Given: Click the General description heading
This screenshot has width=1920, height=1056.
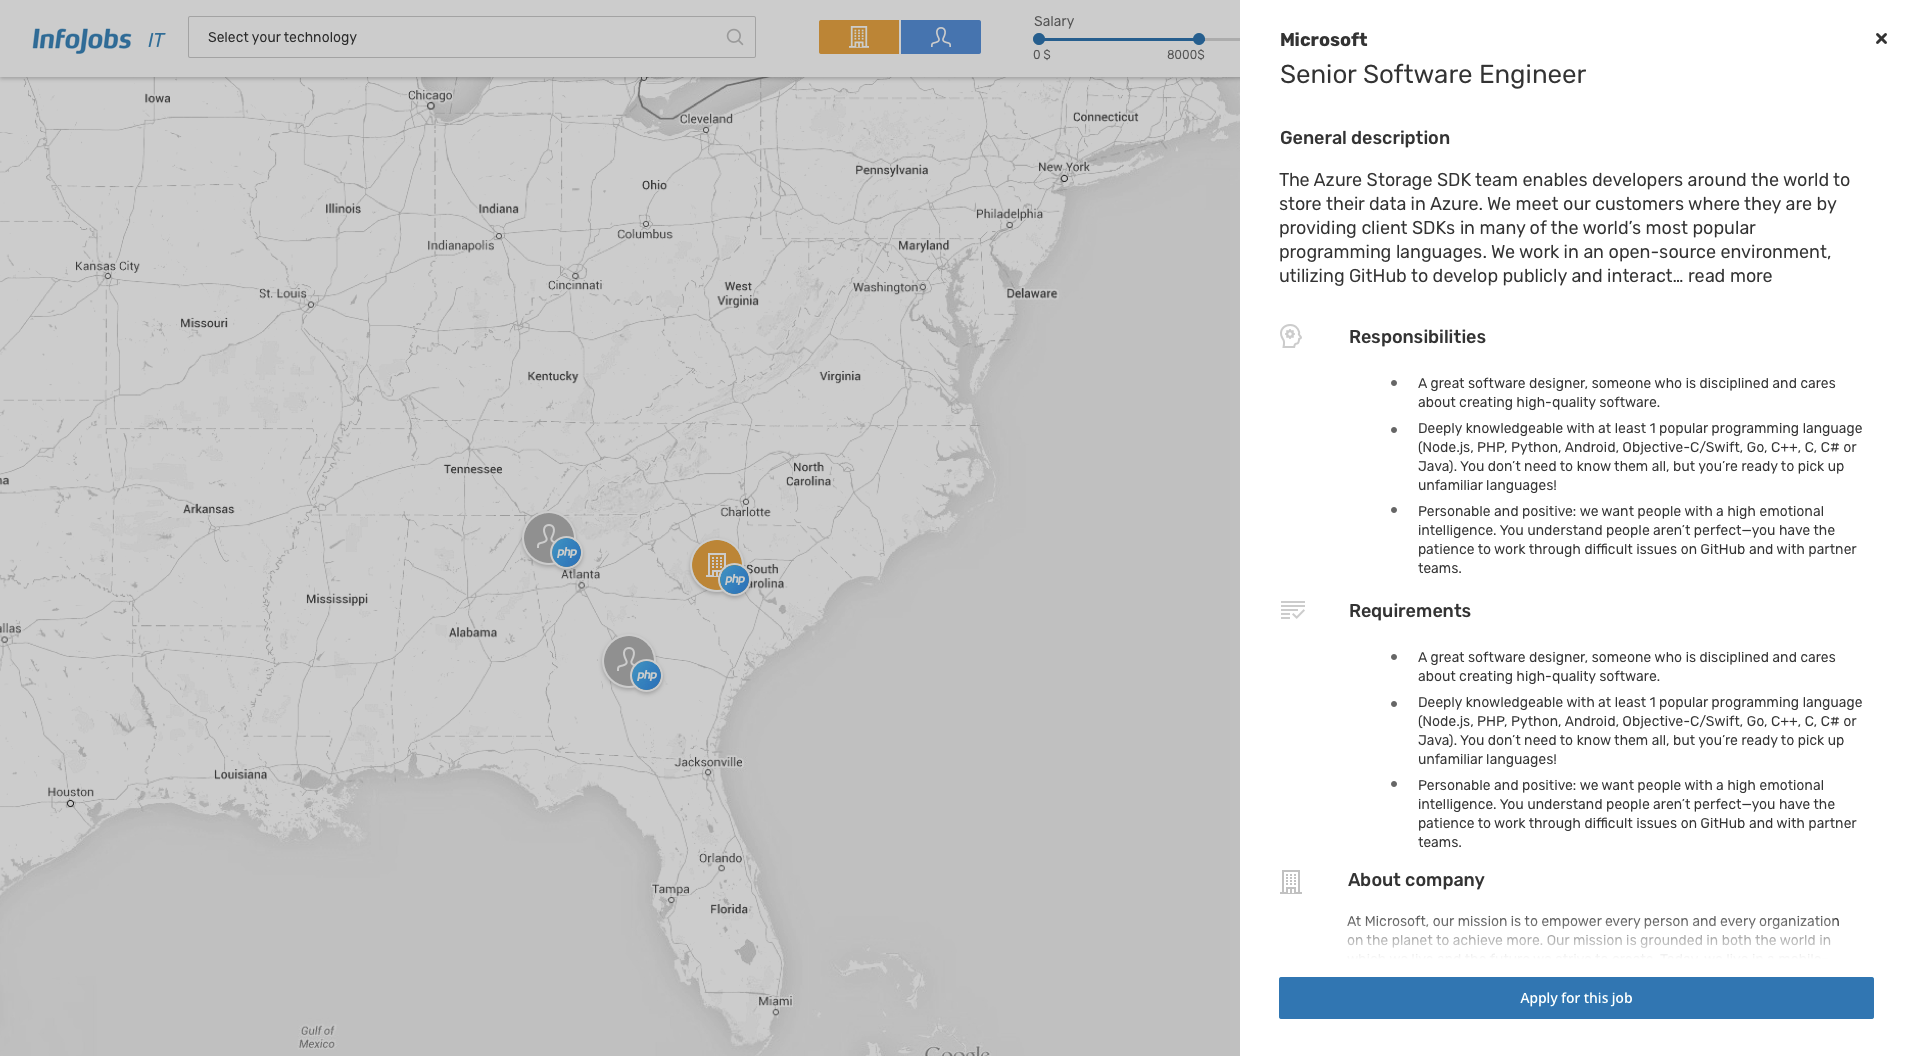Looking at the screenshot, I should (1365, 138).
